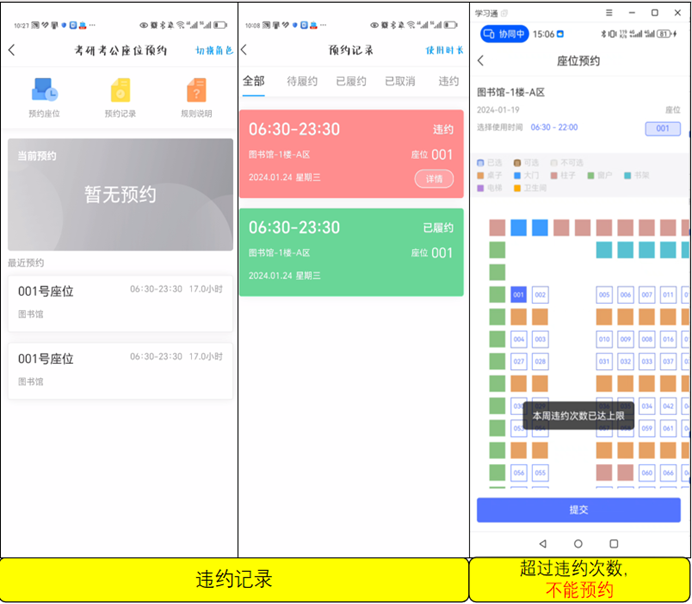The width and height of the screenshot is (692, 604).
Task: Open the 规则说明 rules explanation icon
Action: 196,97
